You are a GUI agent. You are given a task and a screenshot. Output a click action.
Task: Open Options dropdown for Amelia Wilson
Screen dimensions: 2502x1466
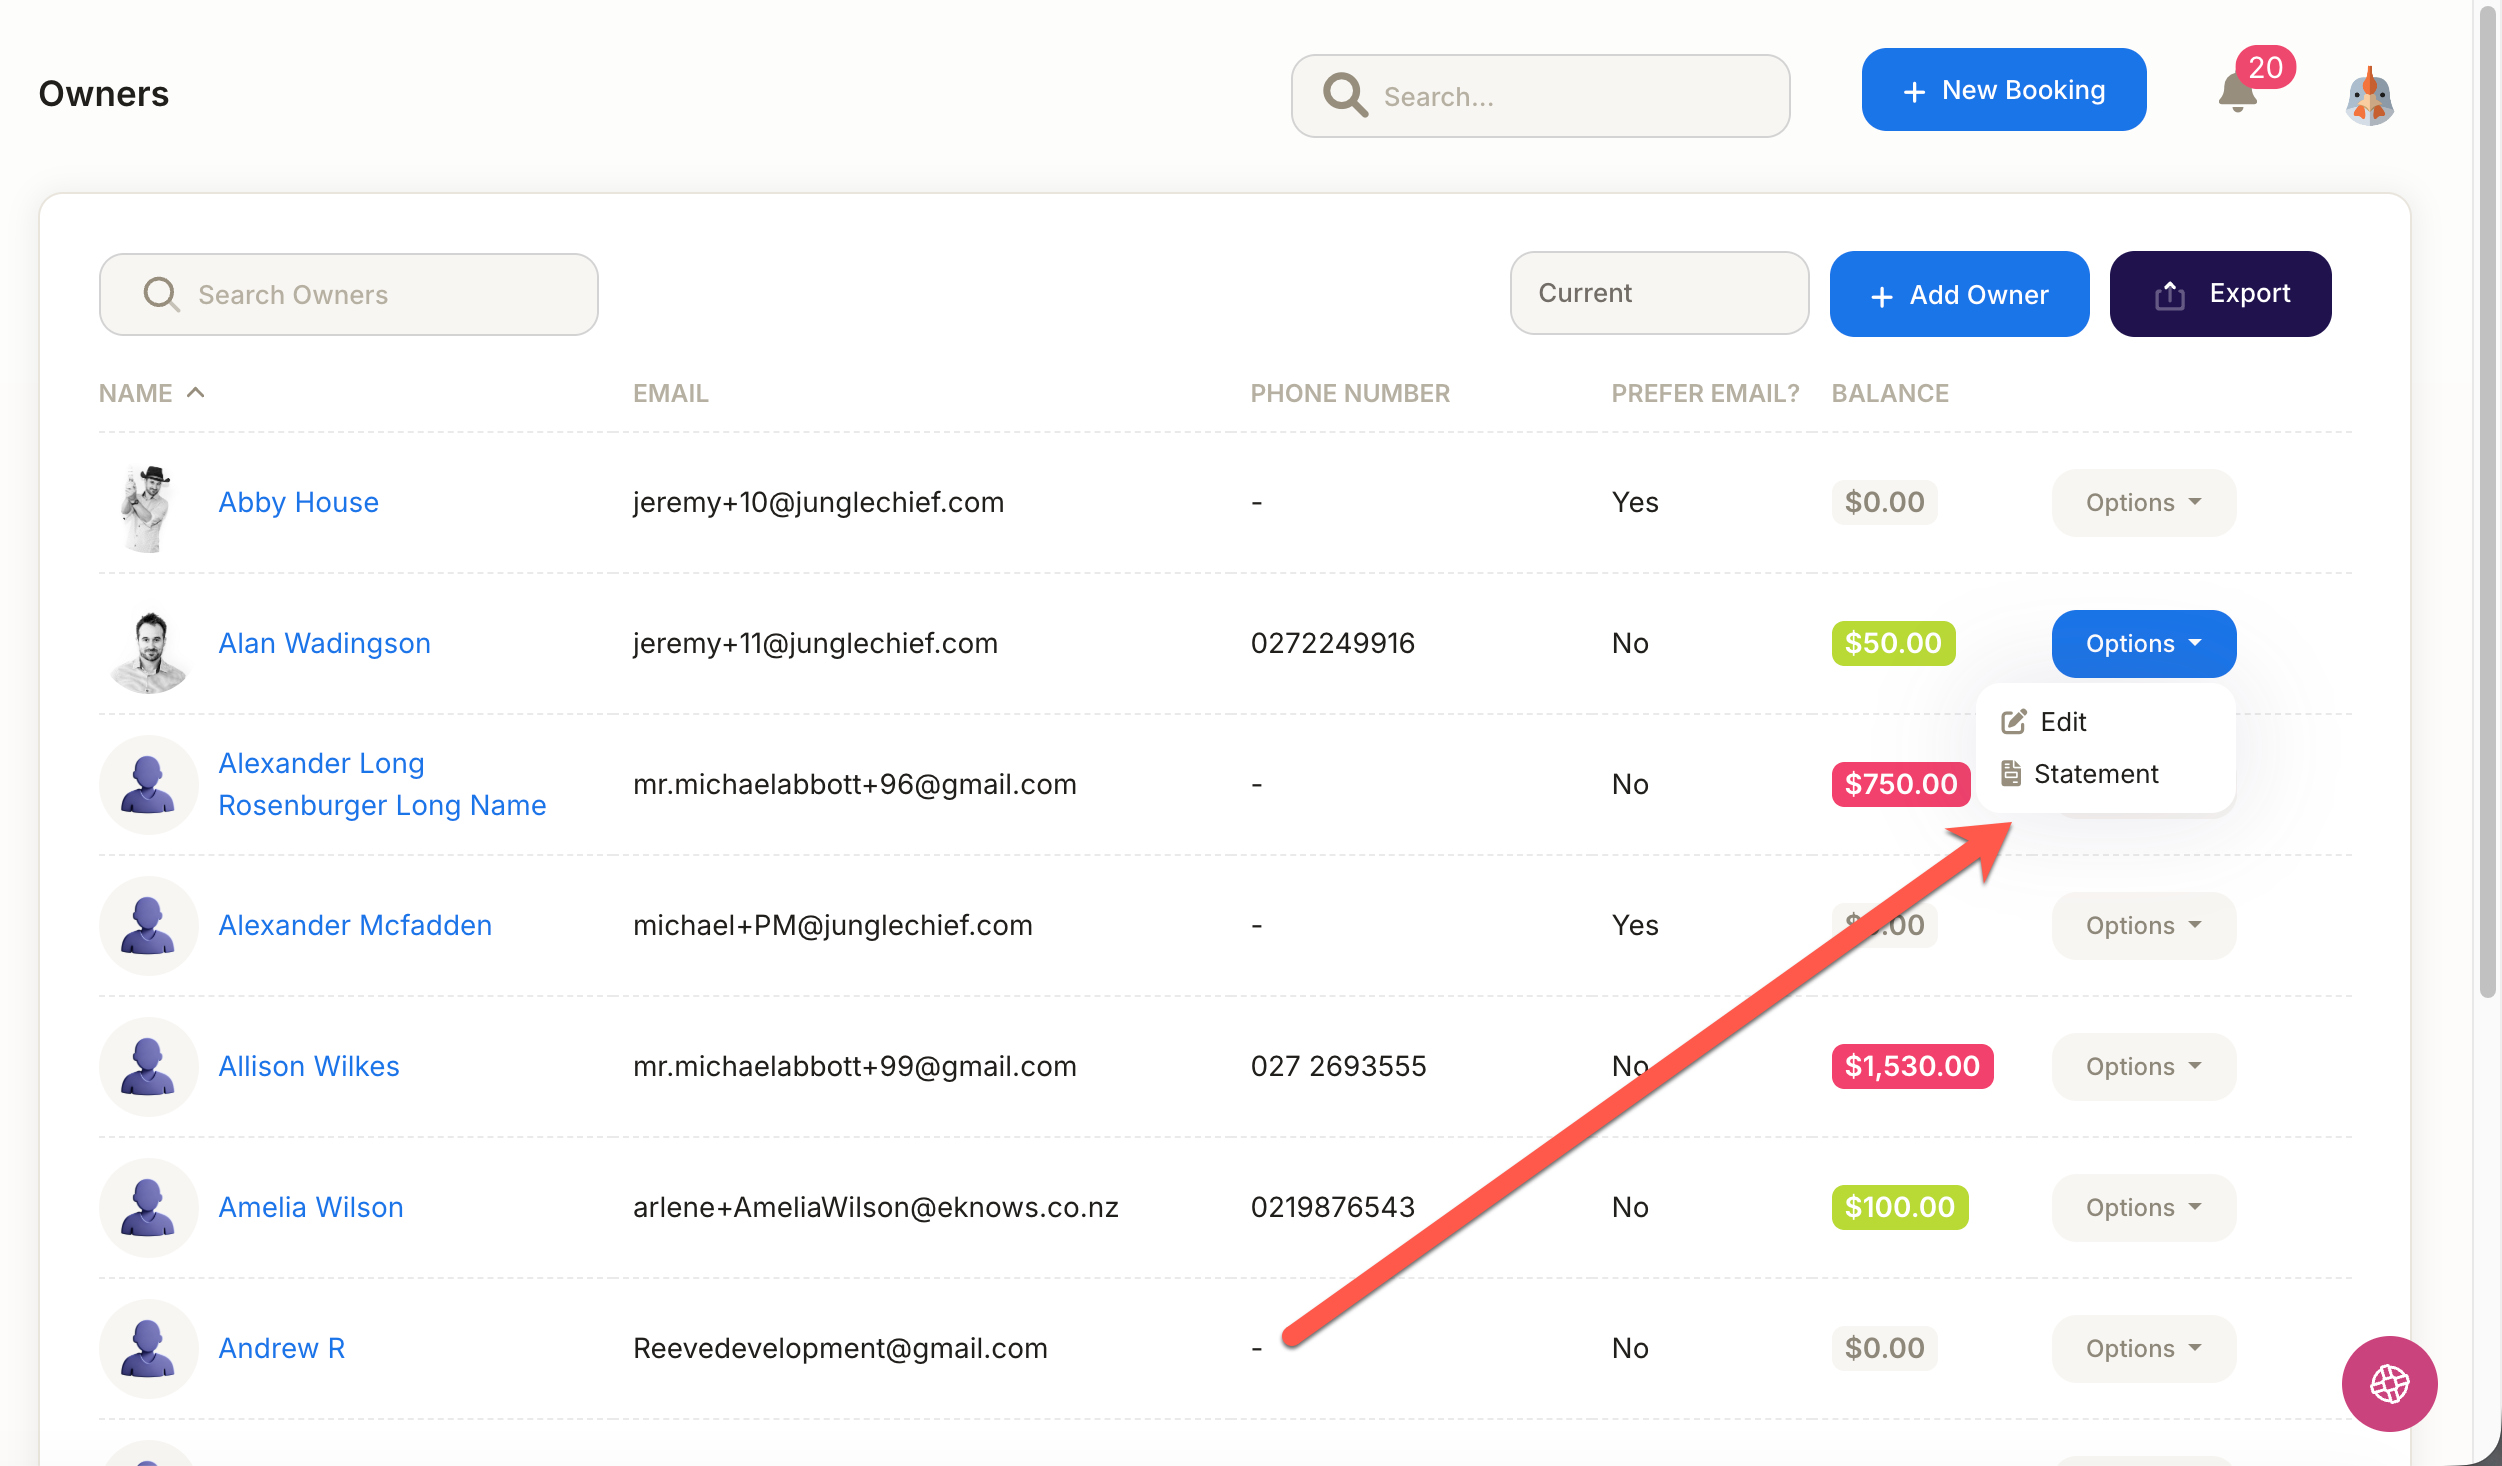pyautogui.click(x=2143, y=1207)
